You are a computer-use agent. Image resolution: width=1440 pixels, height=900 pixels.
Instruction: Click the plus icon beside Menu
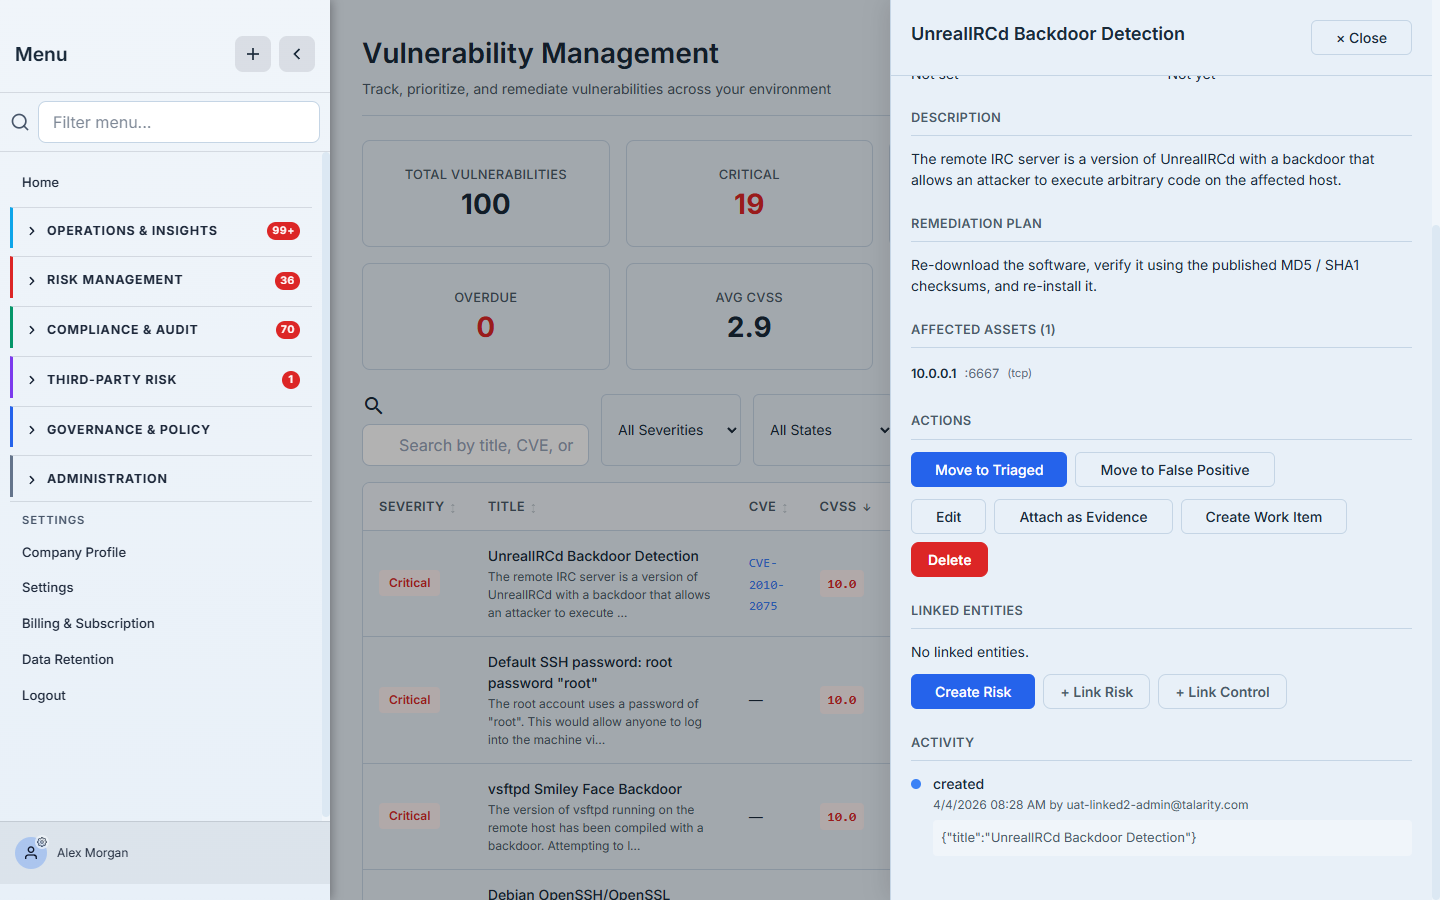pyautogui.click(x=253, y=54)
